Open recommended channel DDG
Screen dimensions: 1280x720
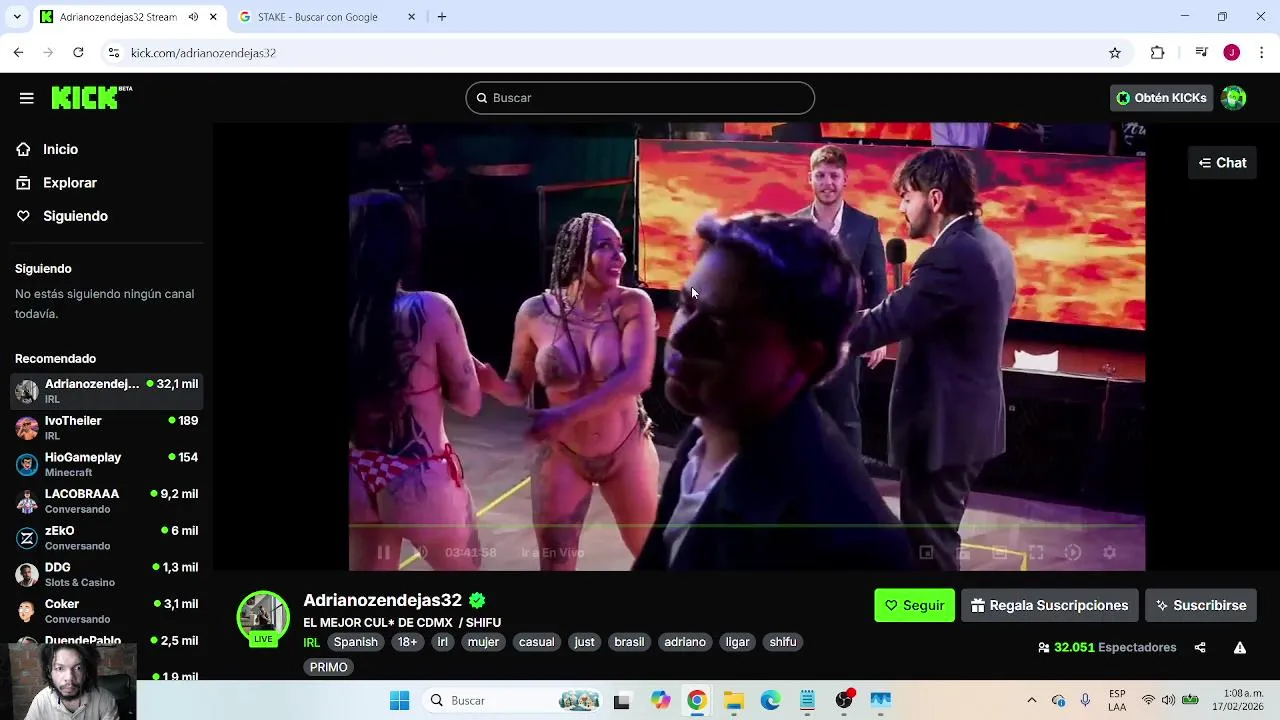(107, 574)
